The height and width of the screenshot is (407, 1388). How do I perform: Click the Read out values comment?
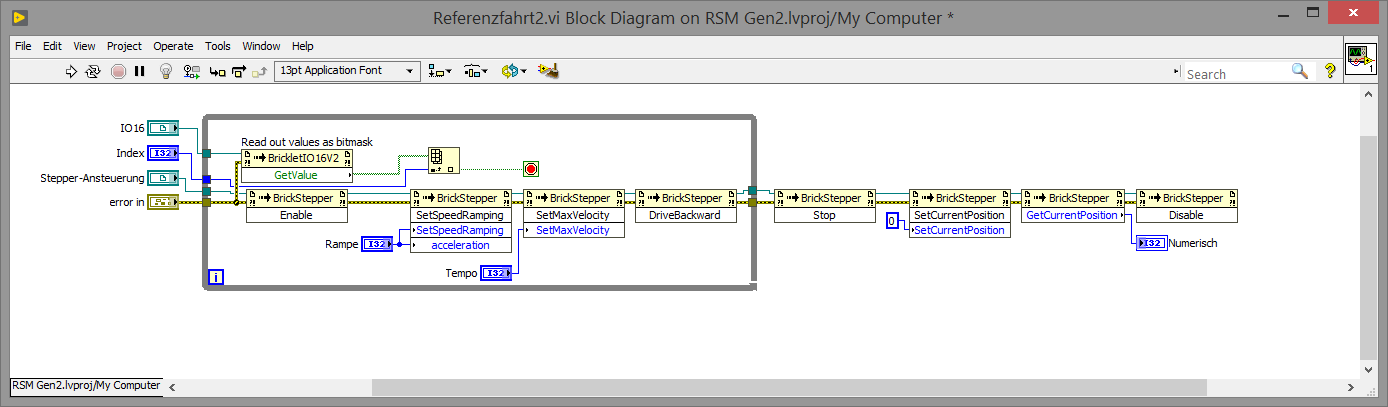click(307, 142)
